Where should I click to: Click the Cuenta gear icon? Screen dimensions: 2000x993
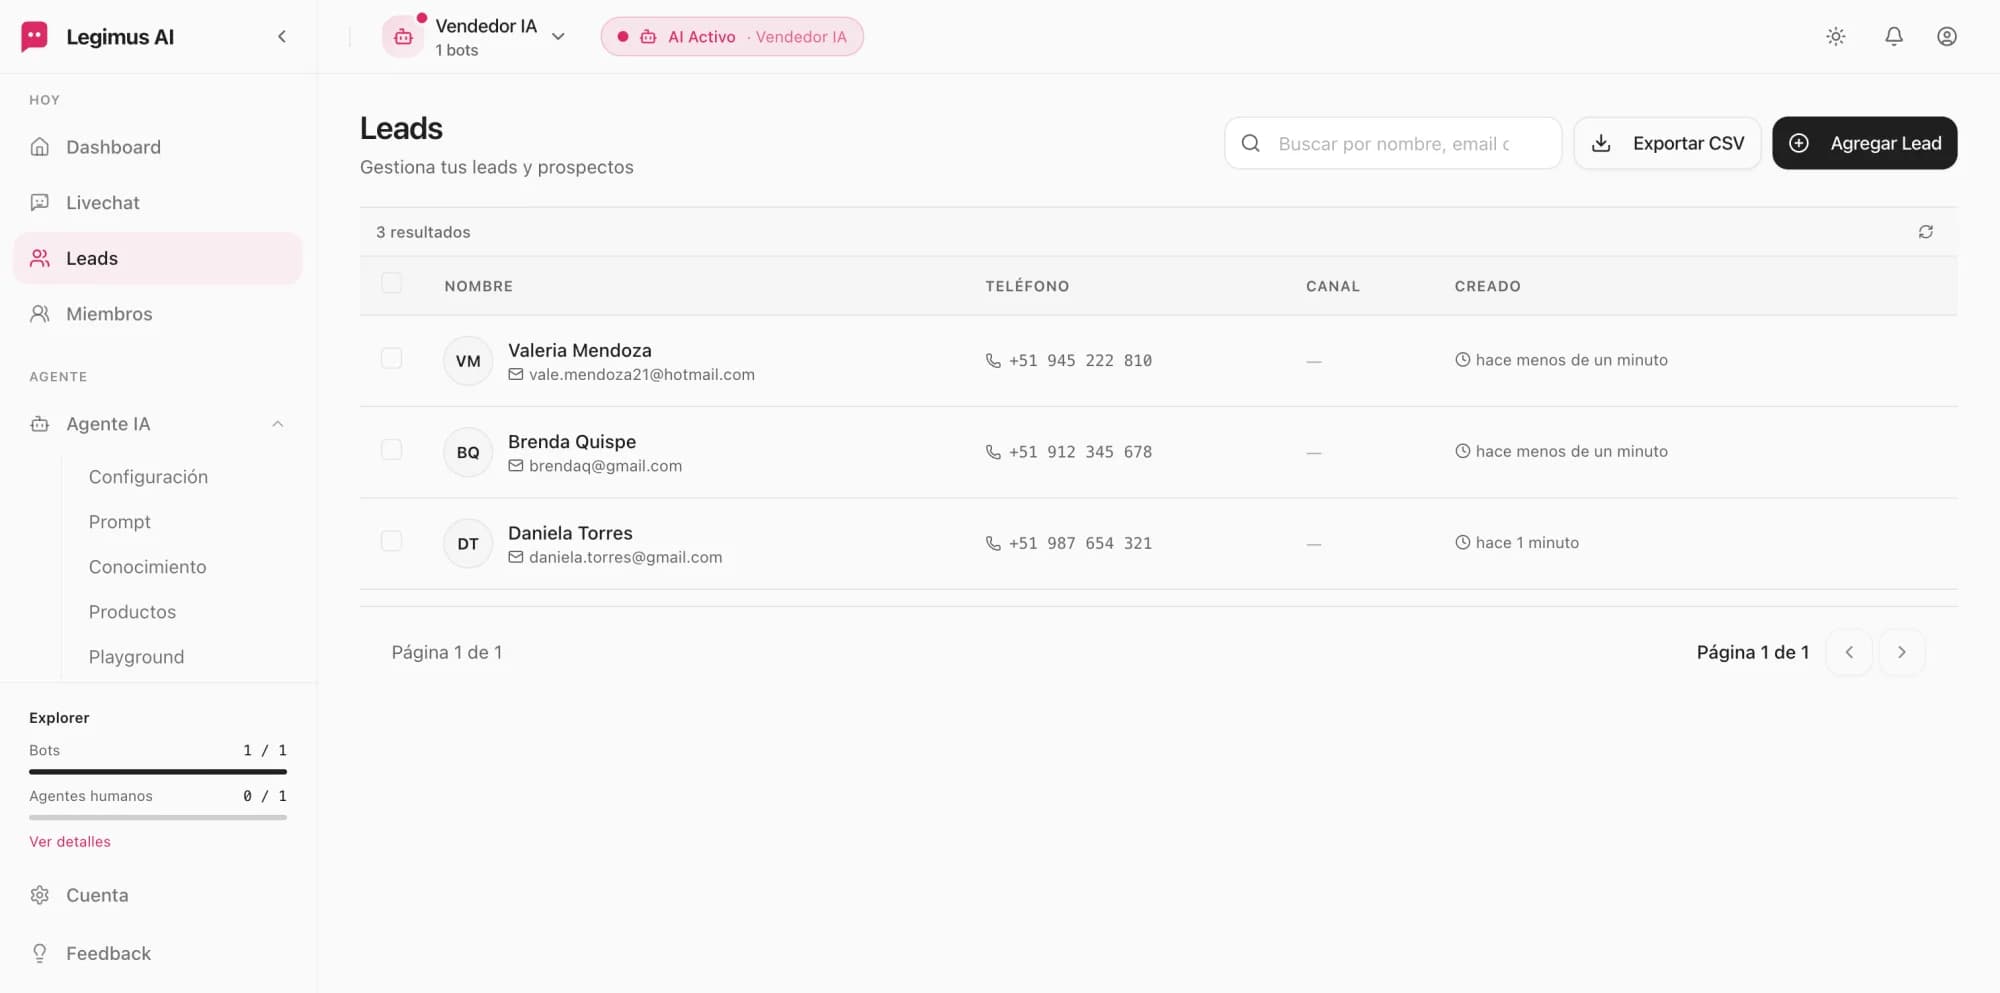[x=40, y=895]
